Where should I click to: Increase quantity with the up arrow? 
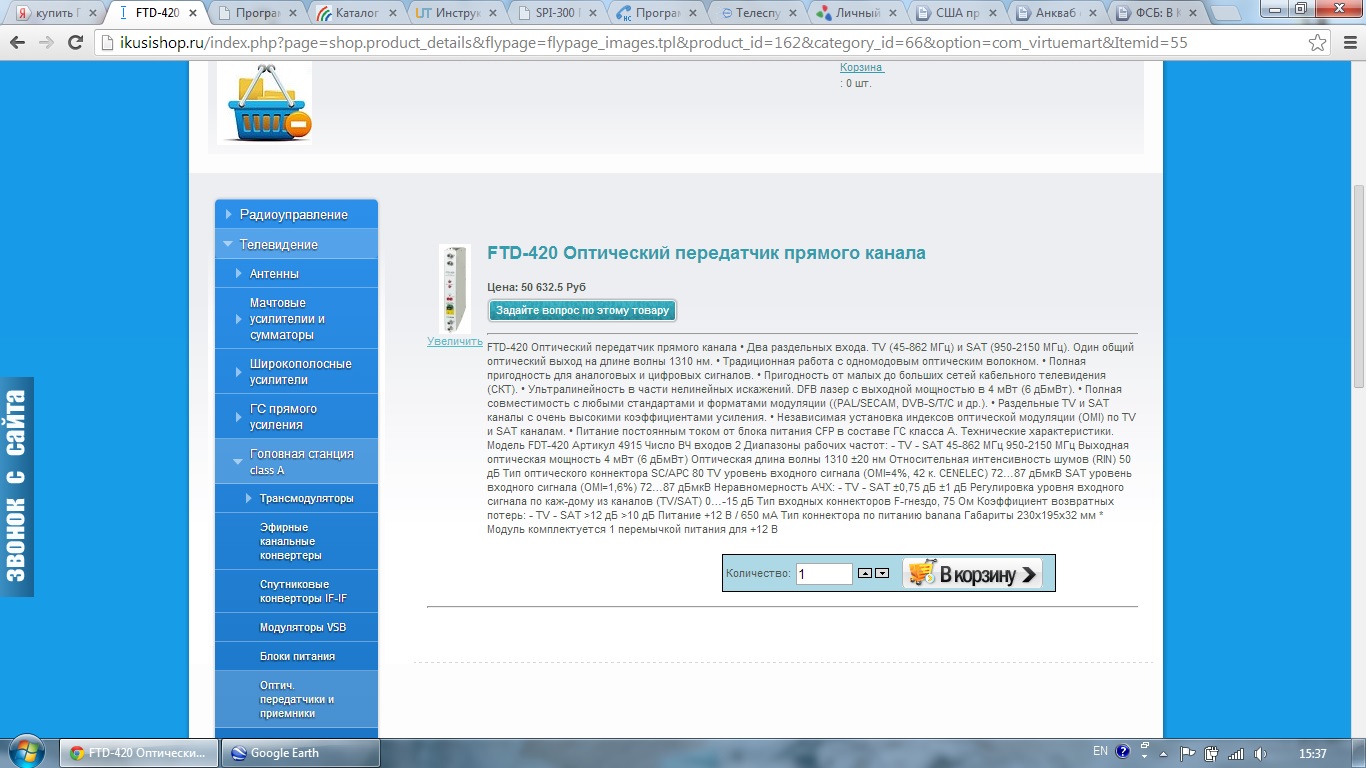[865, 573]
